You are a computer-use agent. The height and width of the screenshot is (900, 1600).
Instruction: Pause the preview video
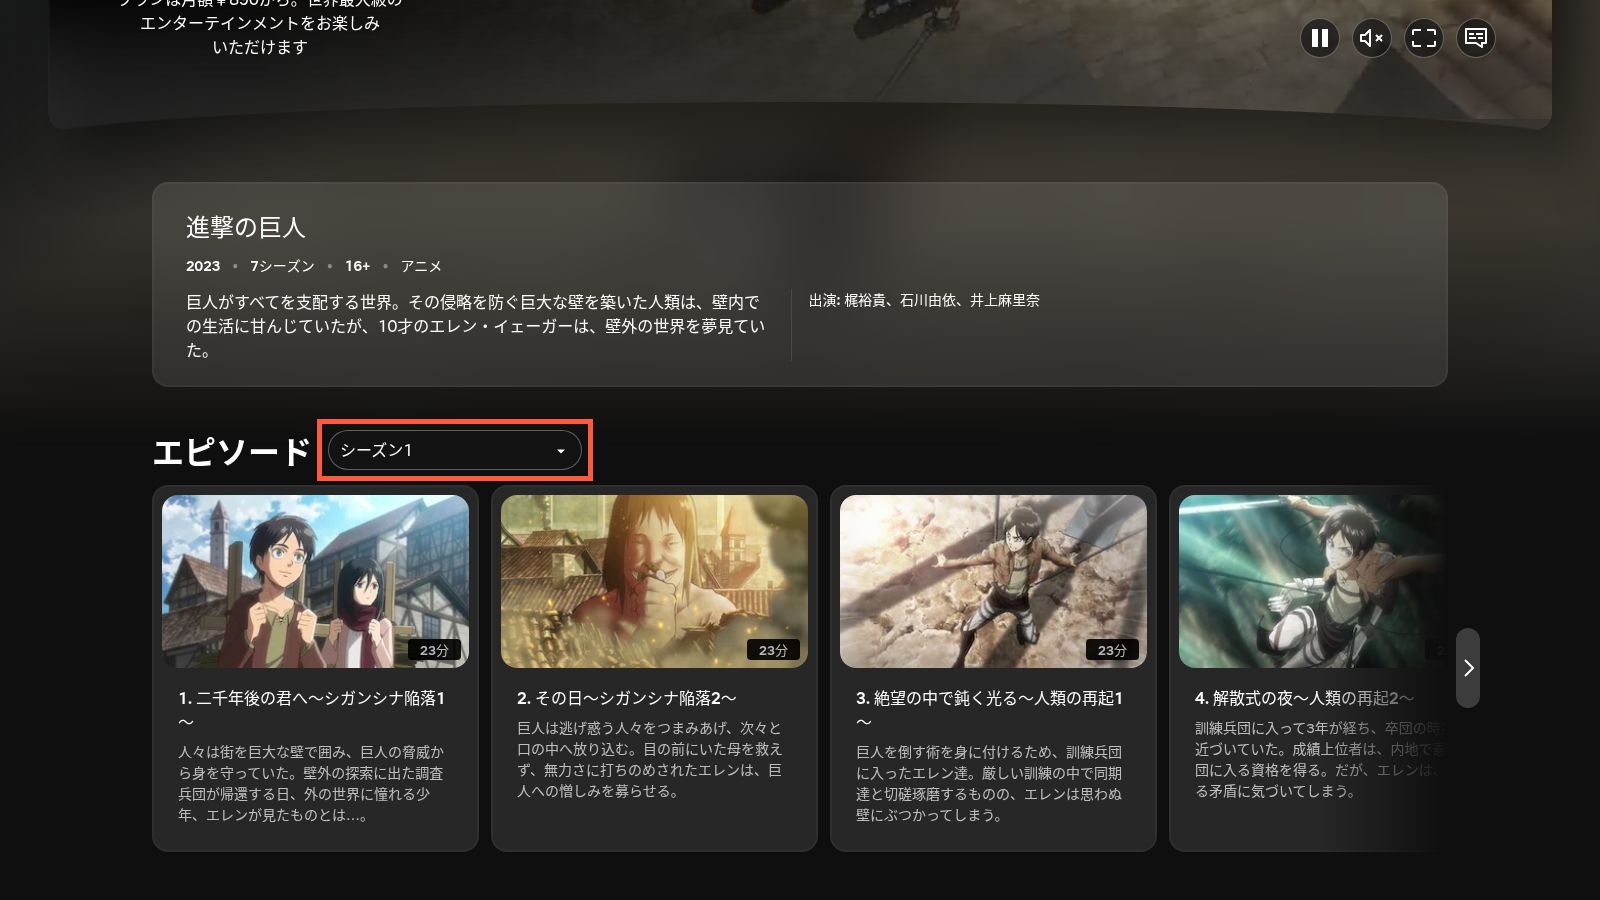click(1320, 38)
